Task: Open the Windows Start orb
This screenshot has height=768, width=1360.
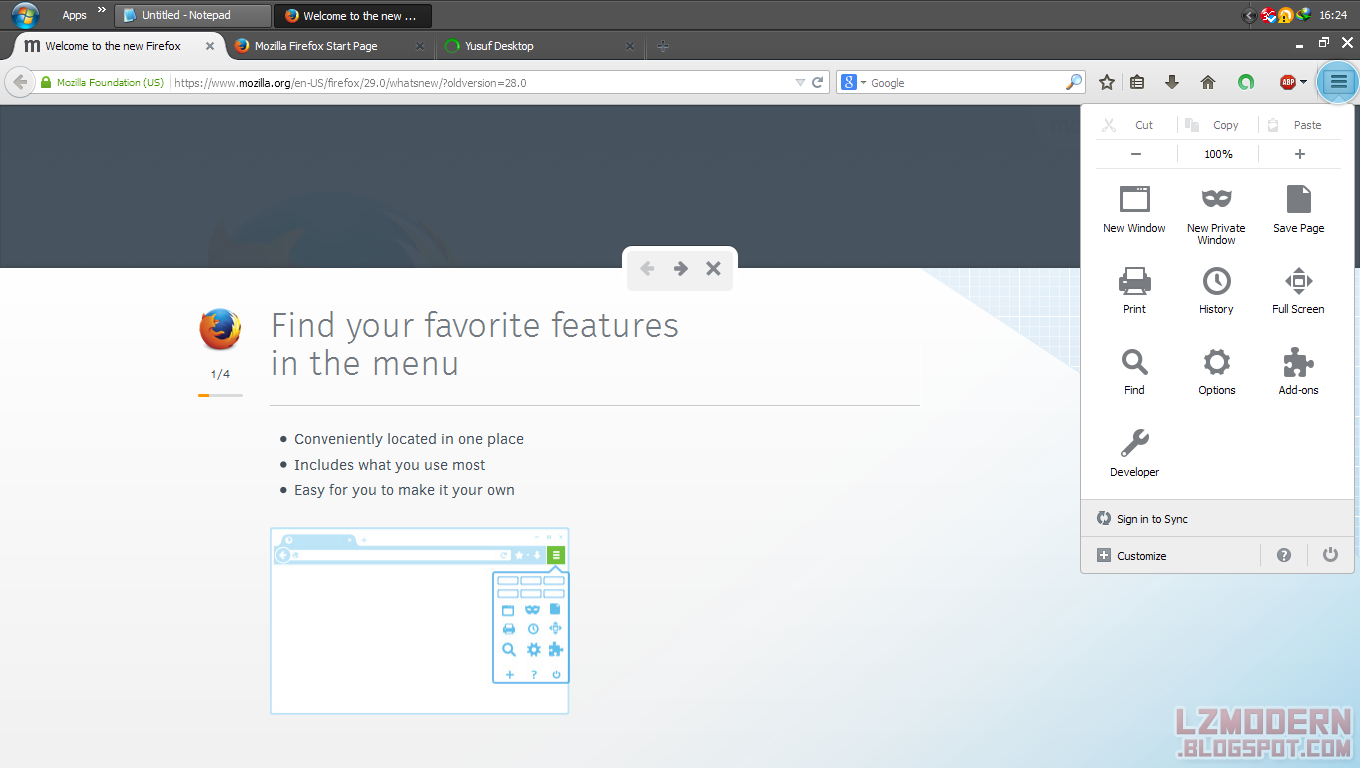Action: point(26,14)
